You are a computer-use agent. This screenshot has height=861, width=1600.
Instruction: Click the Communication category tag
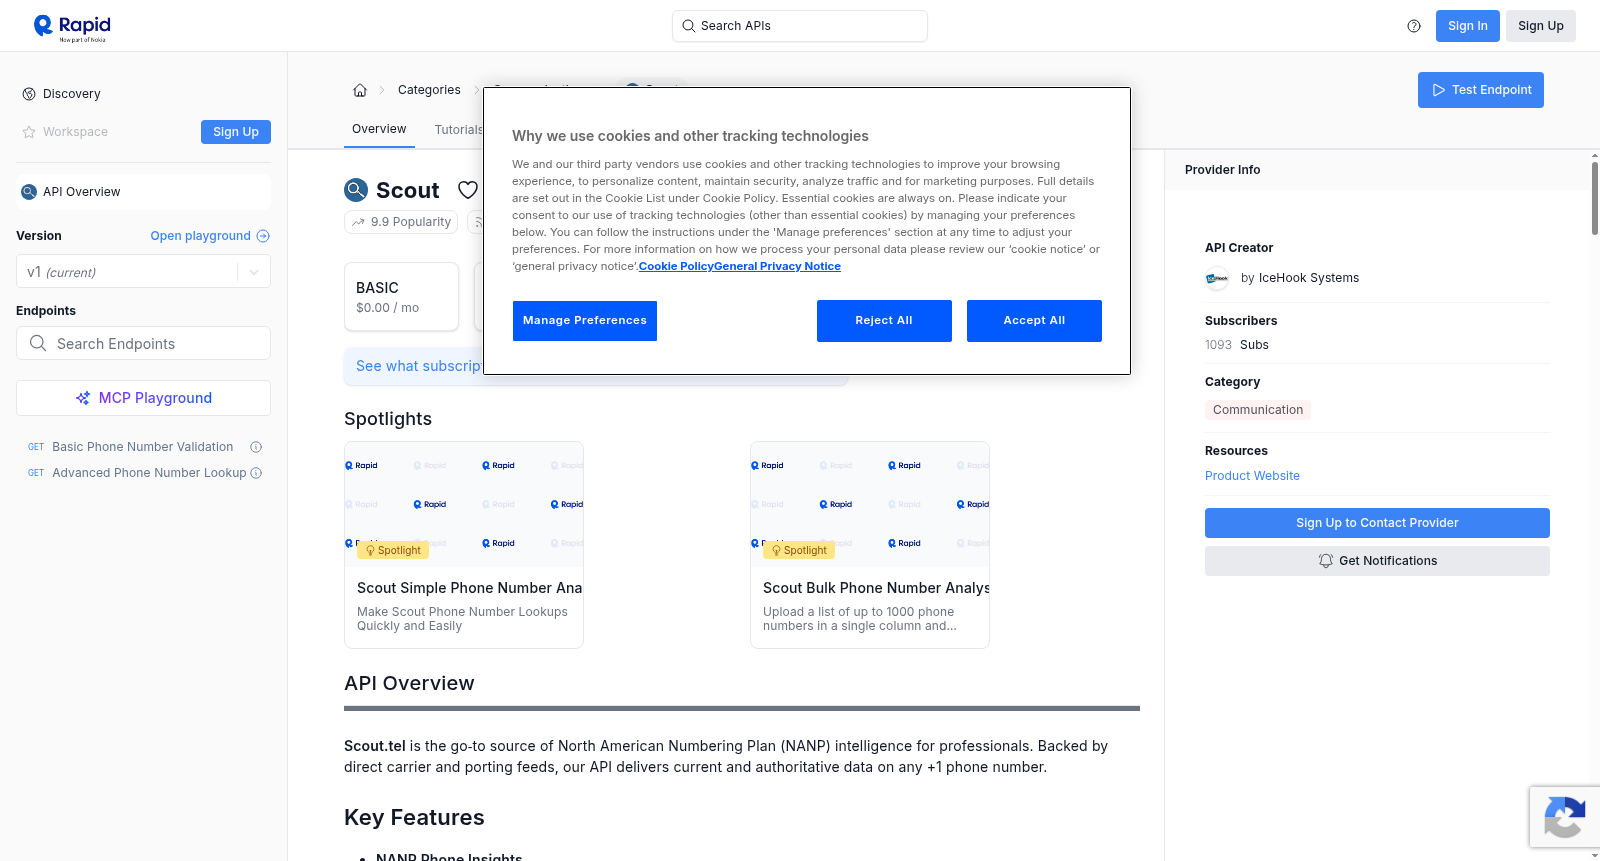[x=1258, y=410]
